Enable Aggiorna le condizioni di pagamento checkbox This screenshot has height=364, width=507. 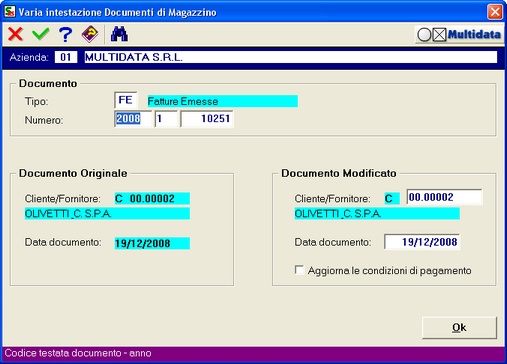coord(299,270)
